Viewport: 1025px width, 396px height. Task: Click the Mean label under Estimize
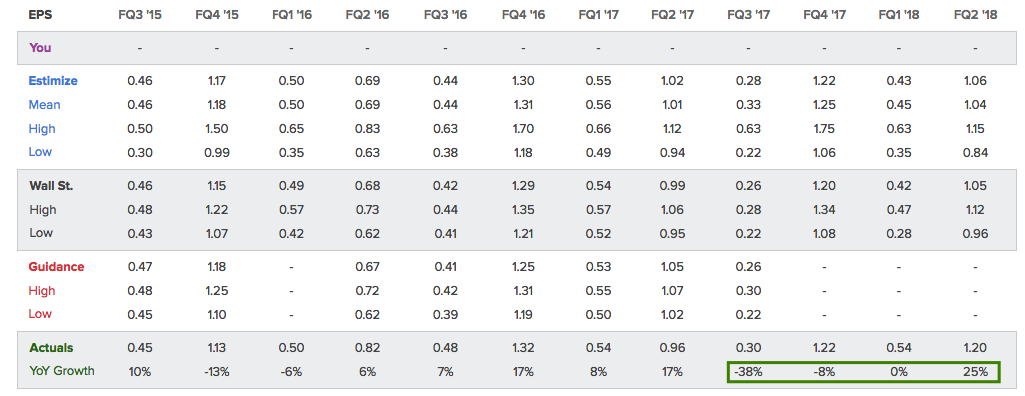[44, 105]
